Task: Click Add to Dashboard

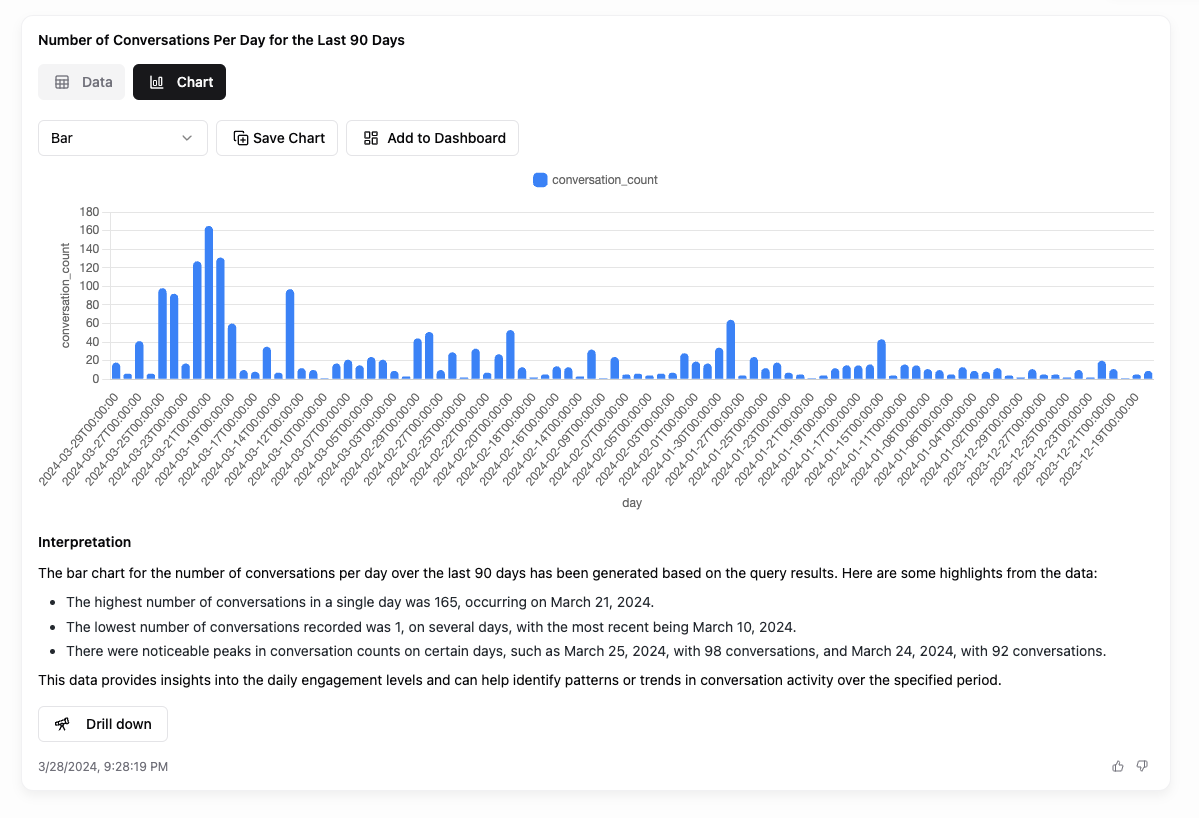Action: tap(432, 138)
